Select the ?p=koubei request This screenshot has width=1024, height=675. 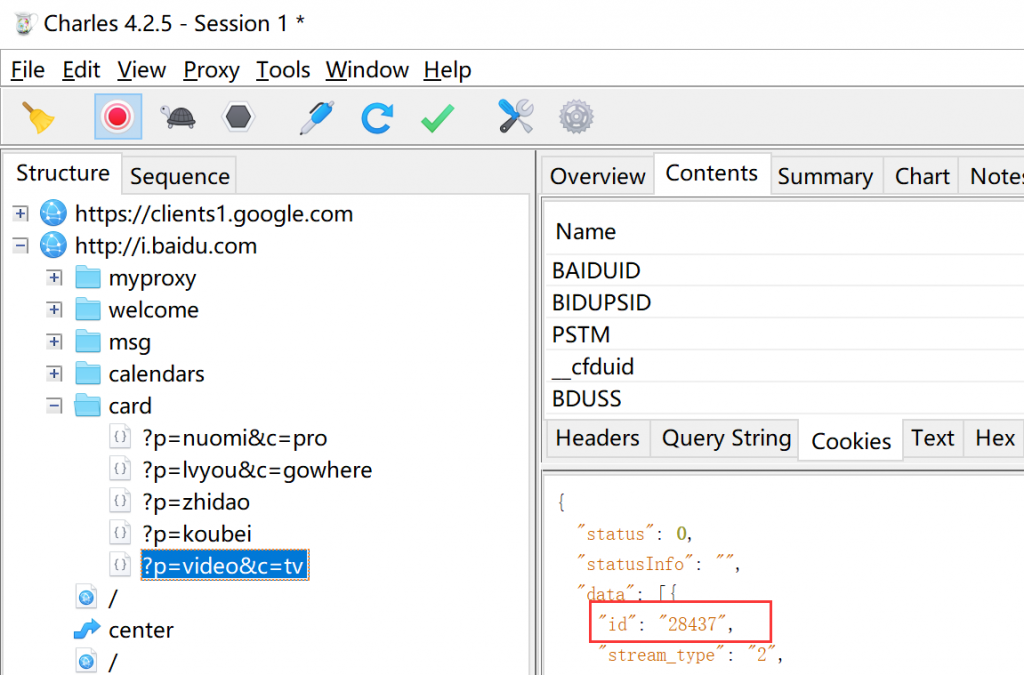(197, 533)
